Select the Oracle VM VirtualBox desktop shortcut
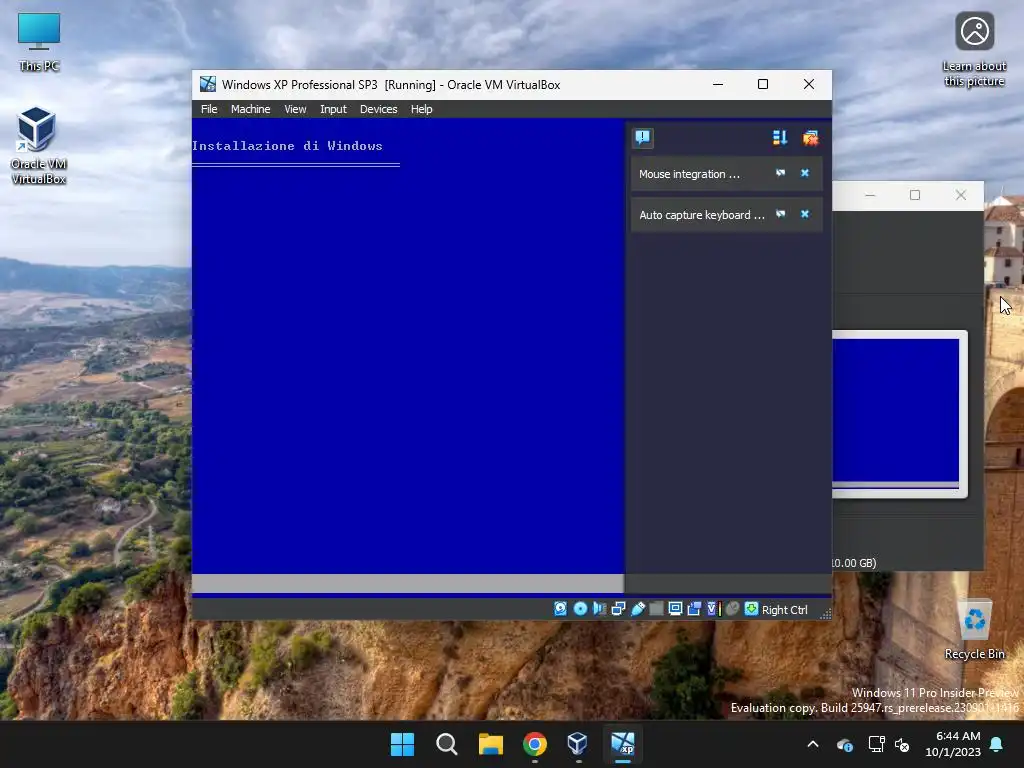This screenshot has height=768, width=1024. click(39, 146)
